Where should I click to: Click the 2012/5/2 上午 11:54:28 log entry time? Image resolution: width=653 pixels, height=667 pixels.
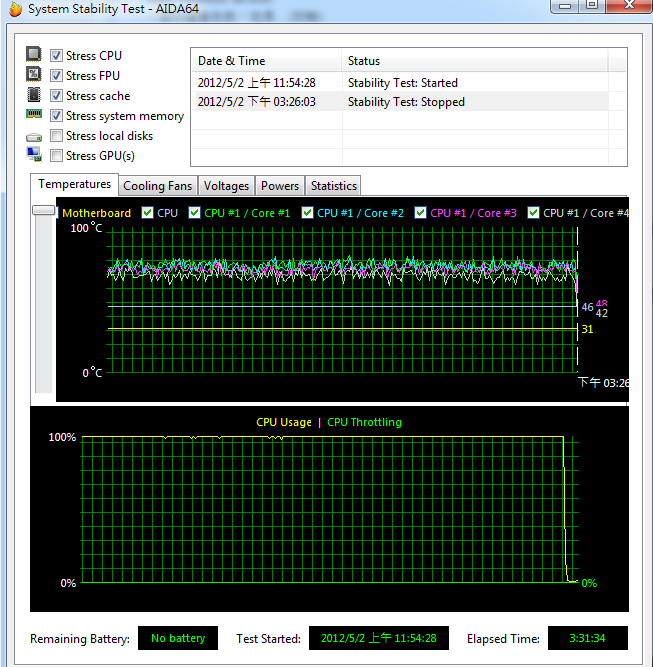coord(257,83)
